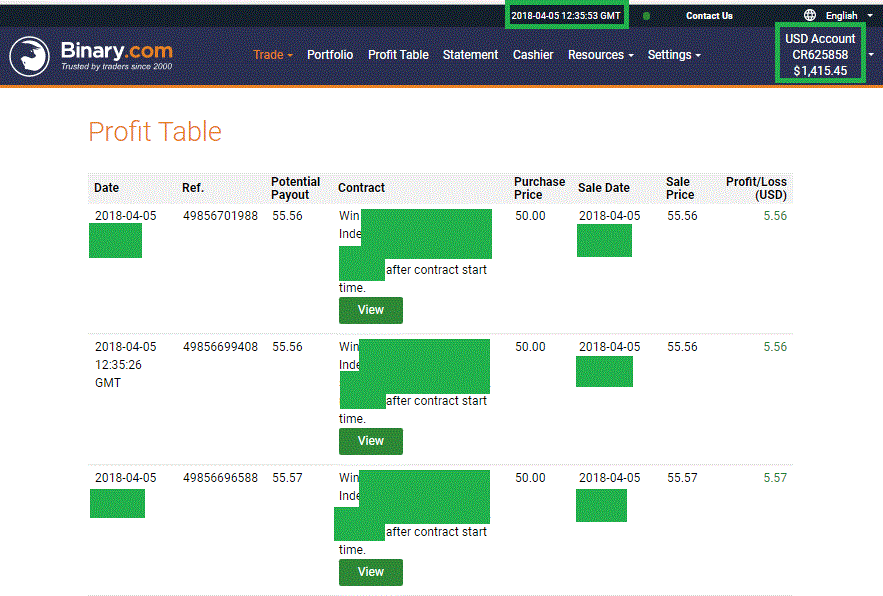The image size is (883, 596).
Task: Click the Binary.com circular logo icon
Action: [x=29, y=56]
